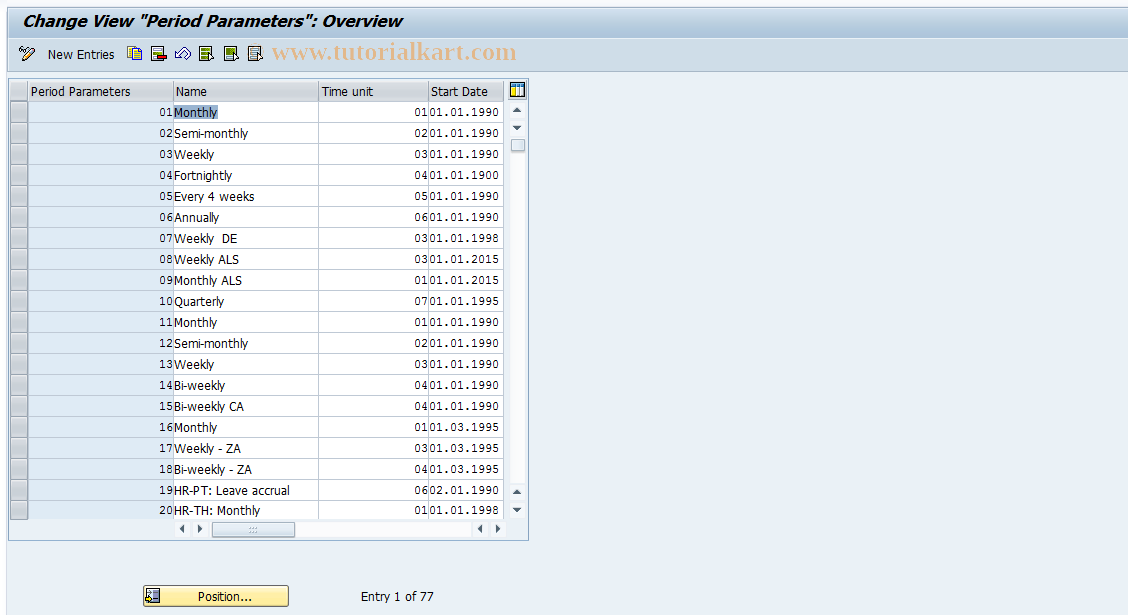Click the Annually name field

click(246, 217)
